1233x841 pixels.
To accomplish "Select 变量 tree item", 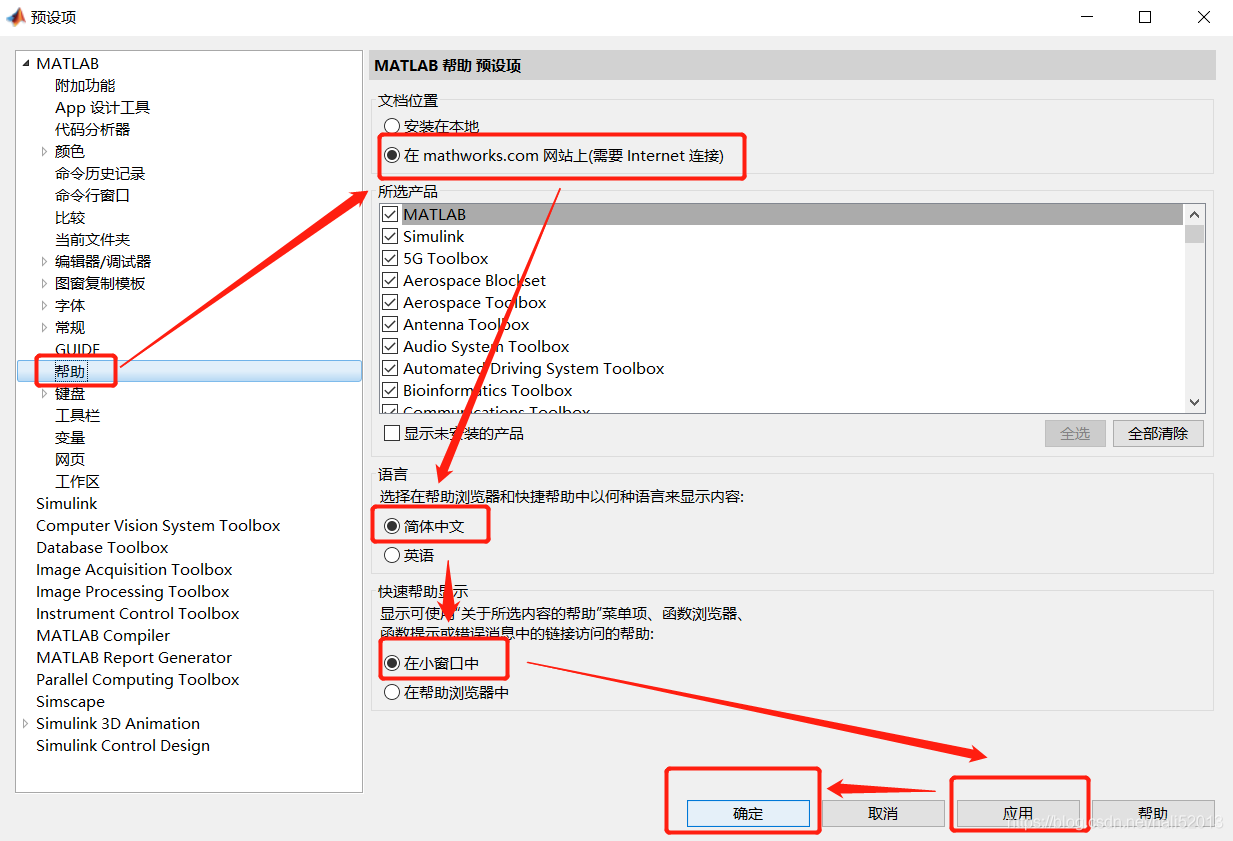I will pos(70,438).
